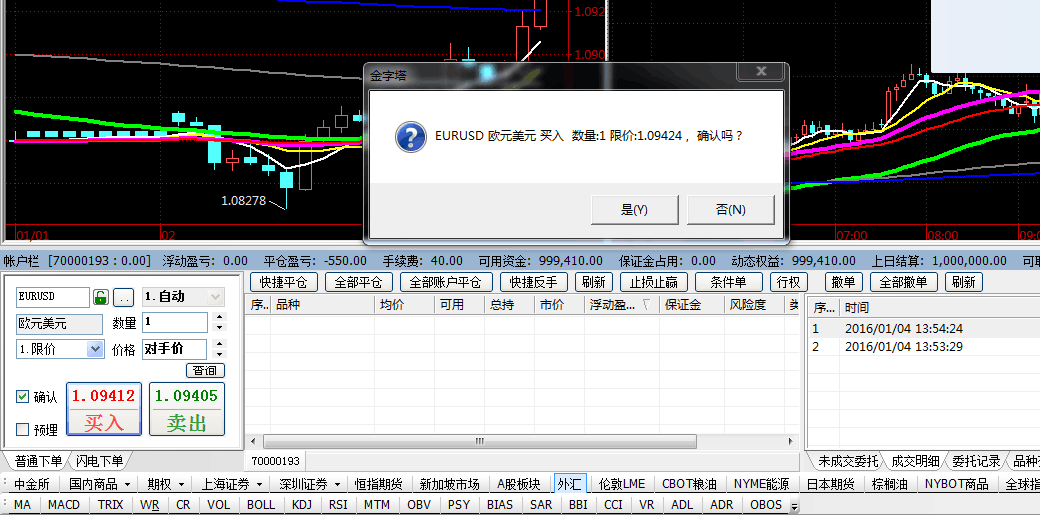Enable the 预埋 checkbox
Viewport: 1040px width, 516px height.
[23, 430]
